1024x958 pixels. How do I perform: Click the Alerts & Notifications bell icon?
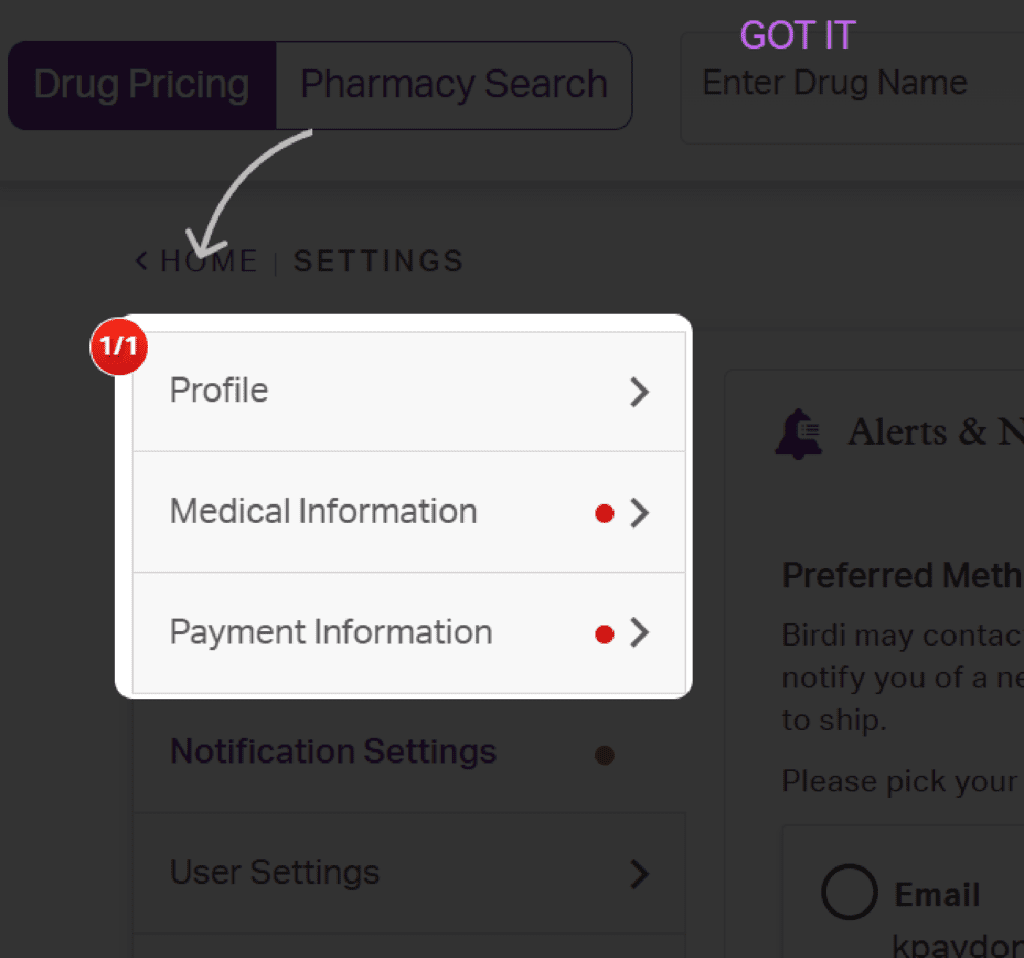coord(797,432)
